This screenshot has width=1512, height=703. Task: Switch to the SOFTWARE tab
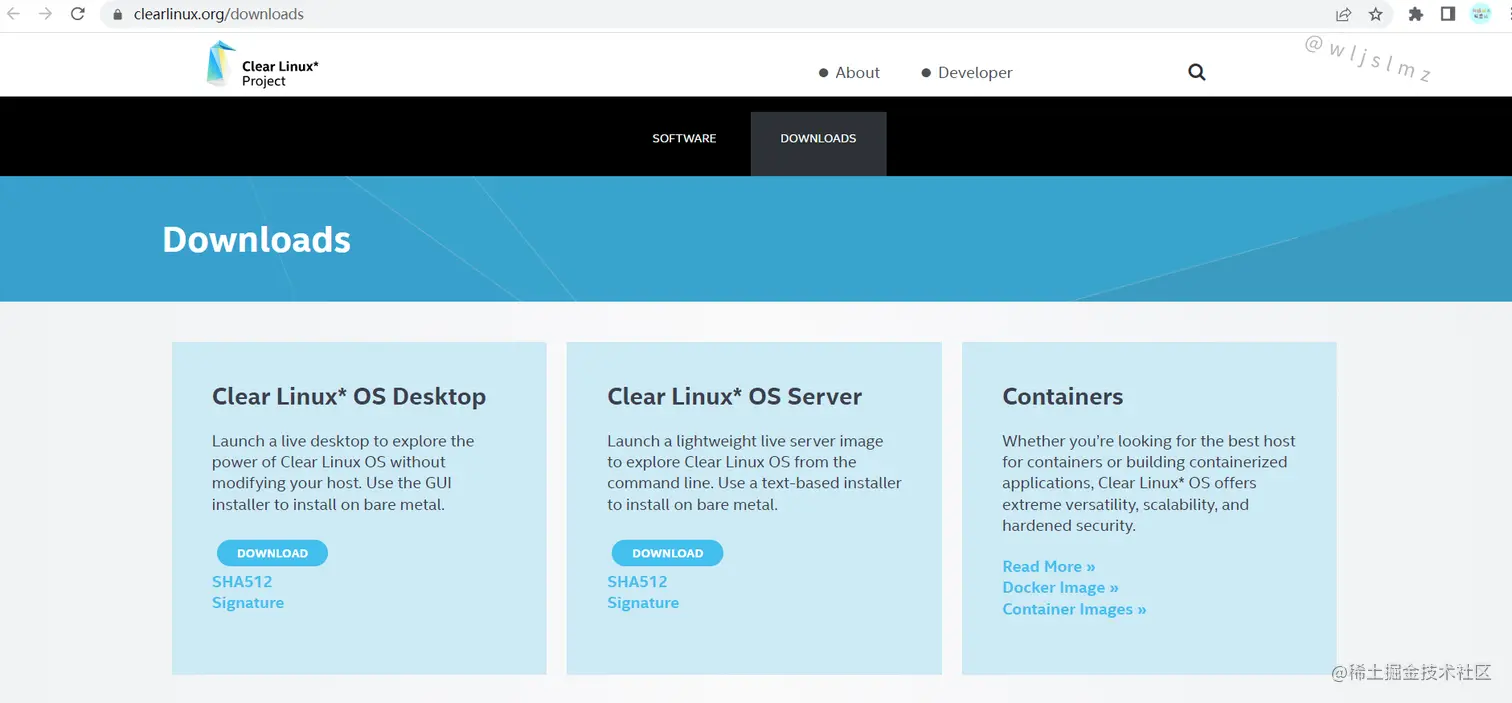684,139
